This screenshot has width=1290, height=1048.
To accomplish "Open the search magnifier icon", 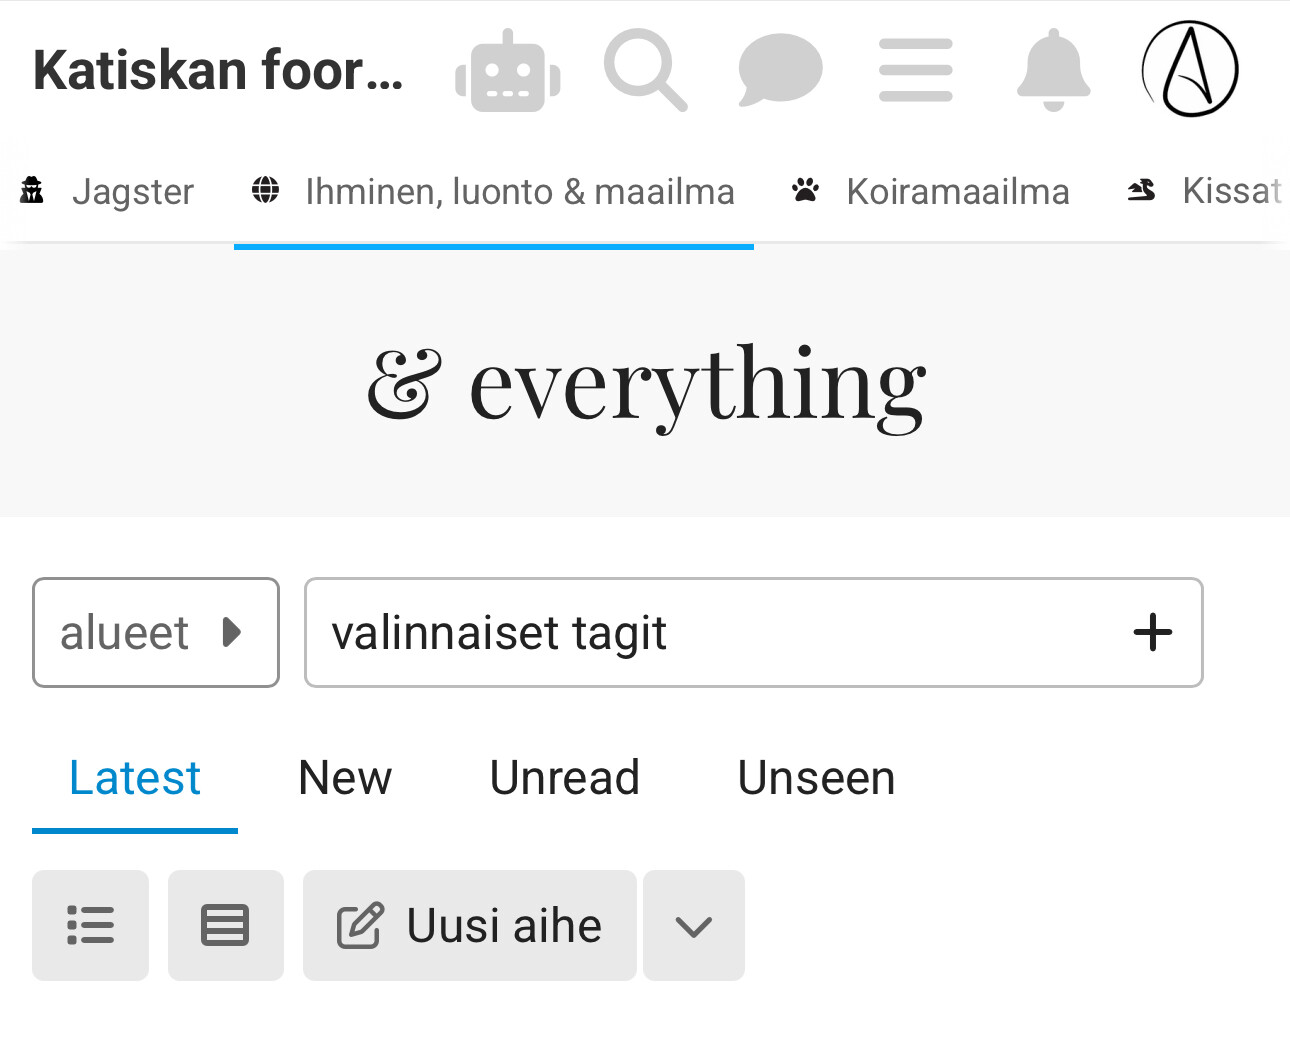I will click(x=645, y=70).
